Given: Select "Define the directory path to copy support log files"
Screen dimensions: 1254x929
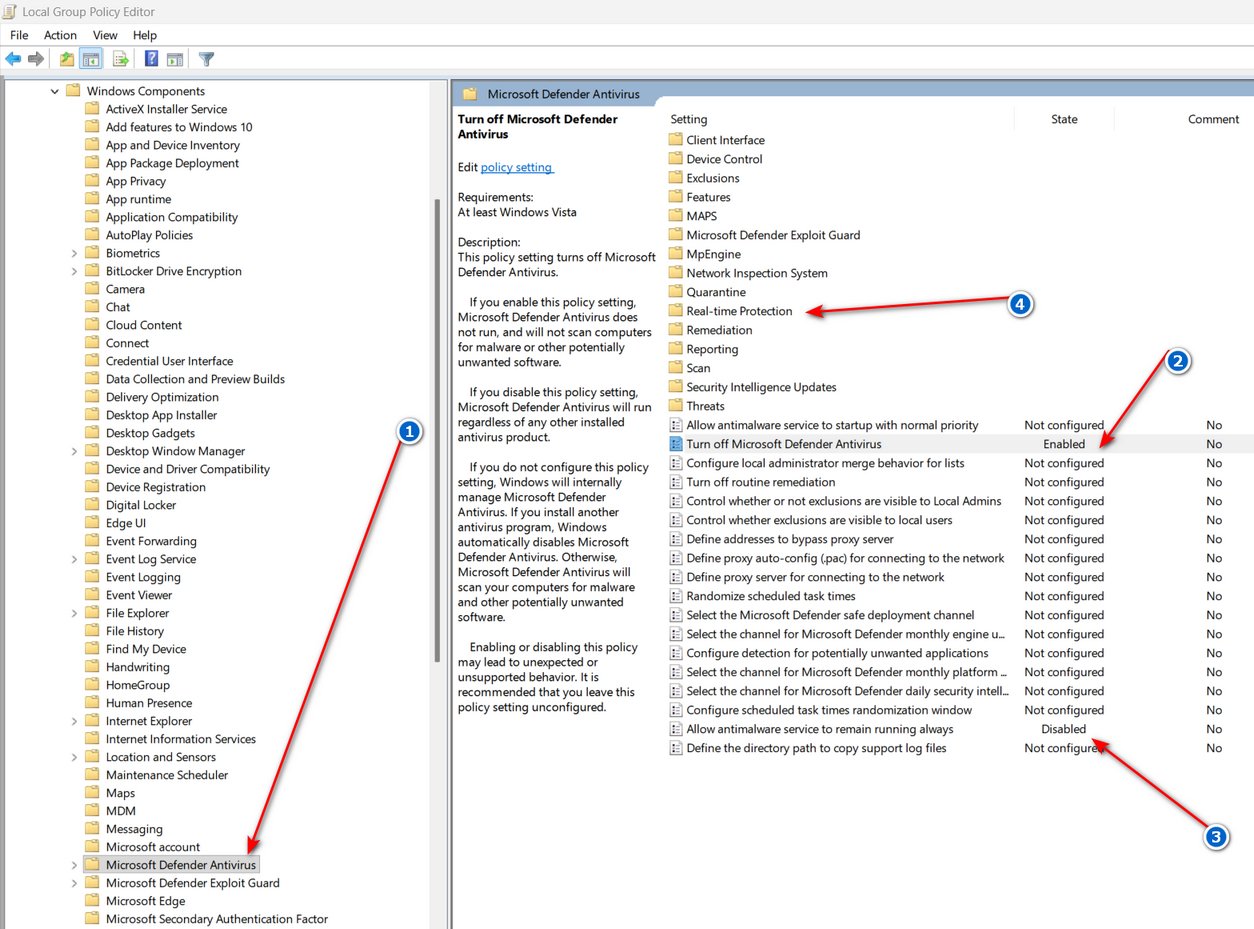Looking at the screenshot, I should click(x=816, y=748).
